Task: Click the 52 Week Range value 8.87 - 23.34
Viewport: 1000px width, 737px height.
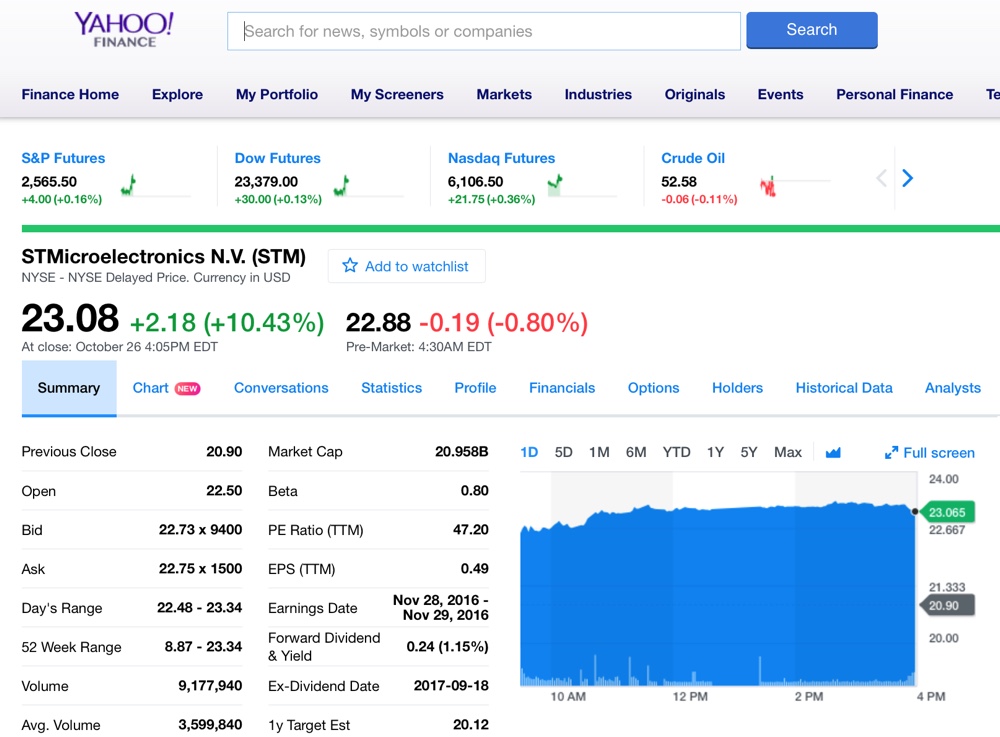Action: tap(203, 647)
